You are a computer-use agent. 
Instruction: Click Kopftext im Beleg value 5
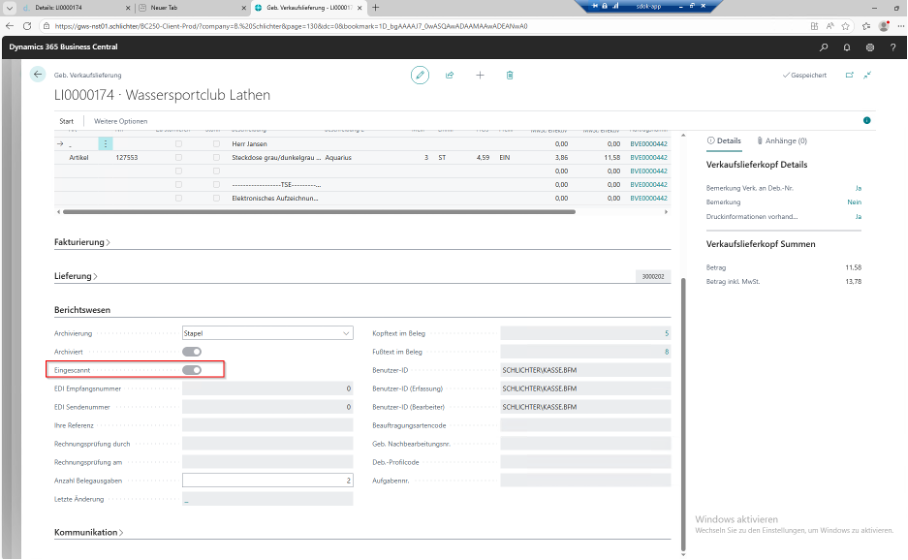[x=585, y=333]
